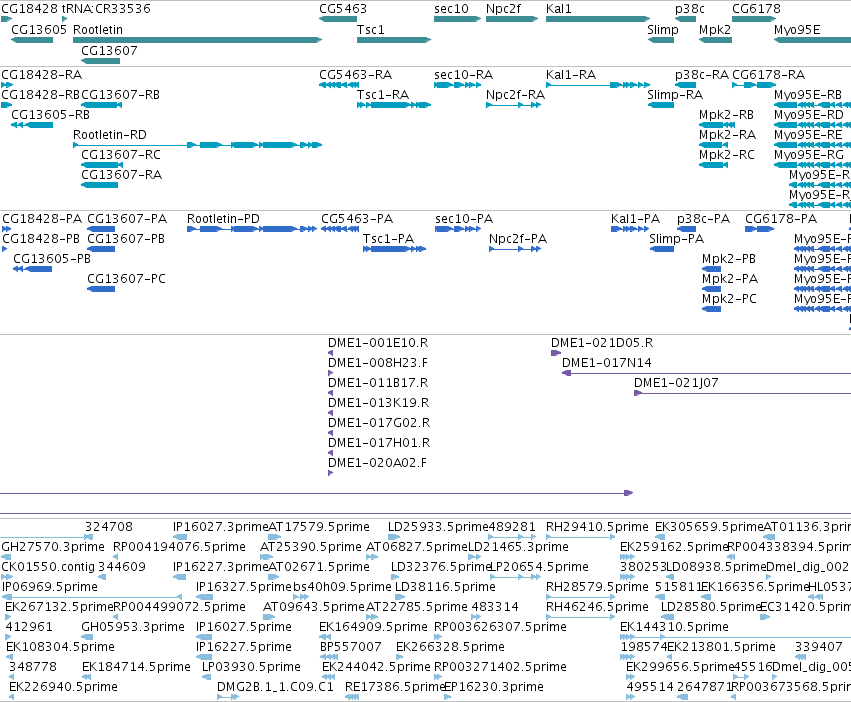Screen dimensions: 851x702
Task: Click EST RE17386.5prime
Action: pyautogui.click(x=352, y=697)
